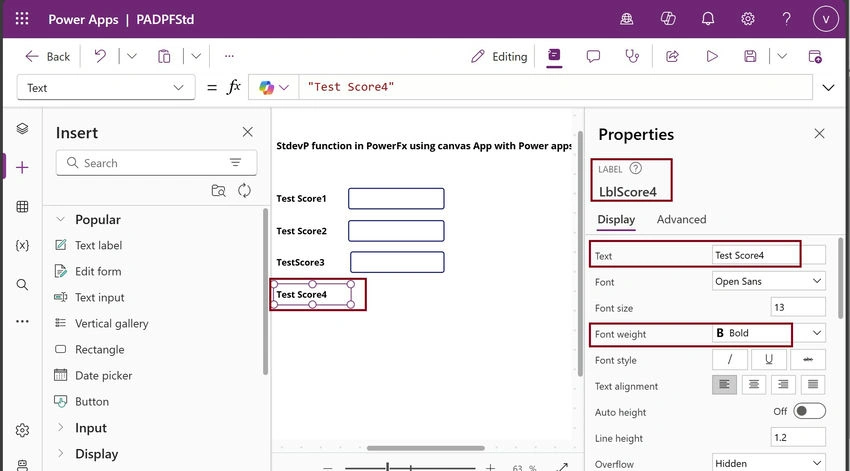Expand the Paste dropdown arrow
Viewport: 850px width, 471px height.
(196, 56)
